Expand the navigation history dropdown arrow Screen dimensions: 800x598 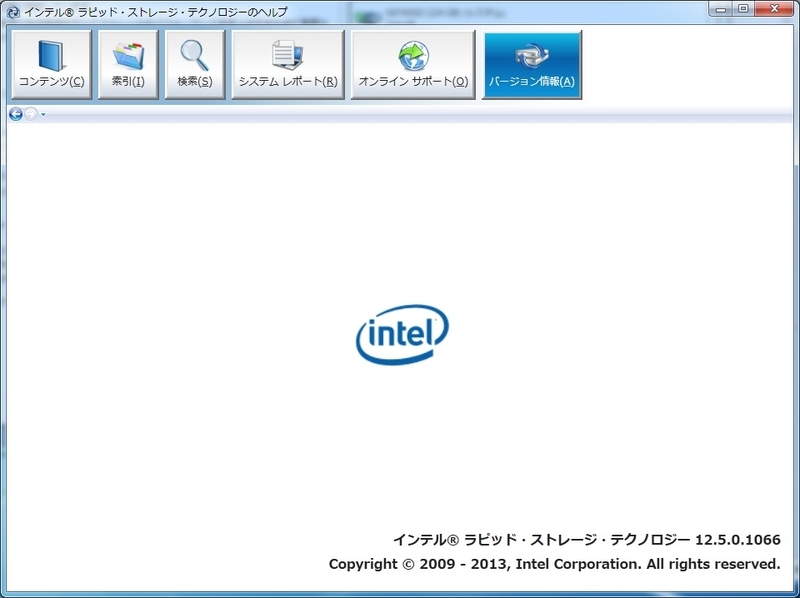point(43,115)
